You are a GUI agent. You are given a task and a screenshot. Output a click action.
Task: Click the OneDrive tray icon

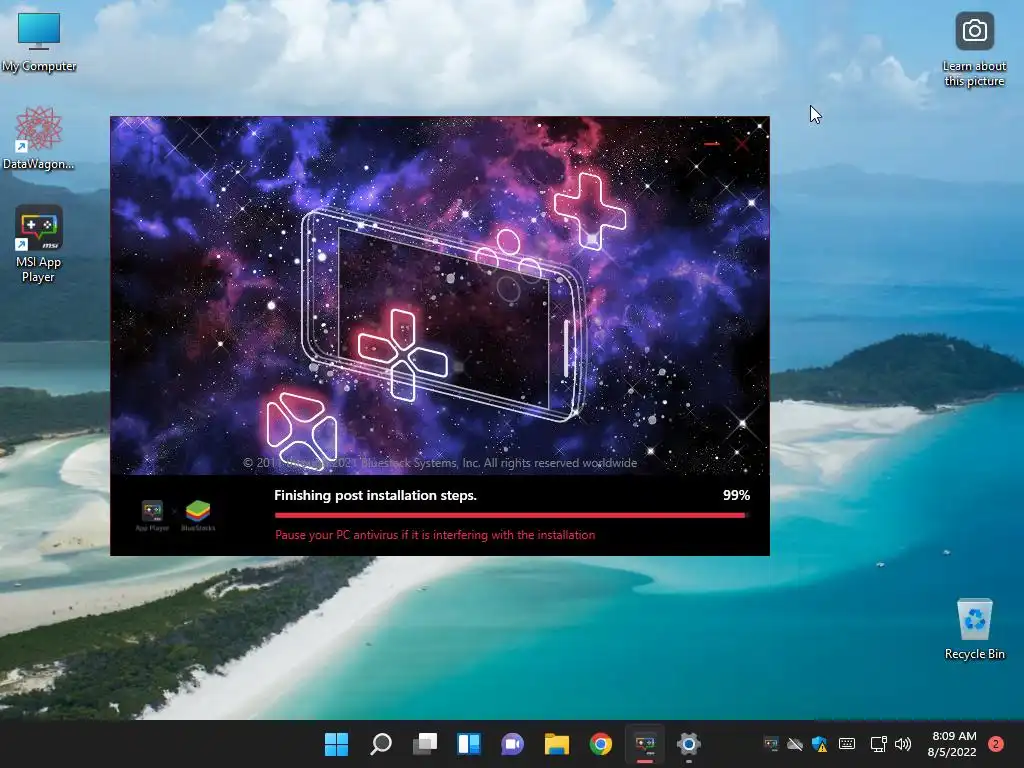tap(795, 744)
